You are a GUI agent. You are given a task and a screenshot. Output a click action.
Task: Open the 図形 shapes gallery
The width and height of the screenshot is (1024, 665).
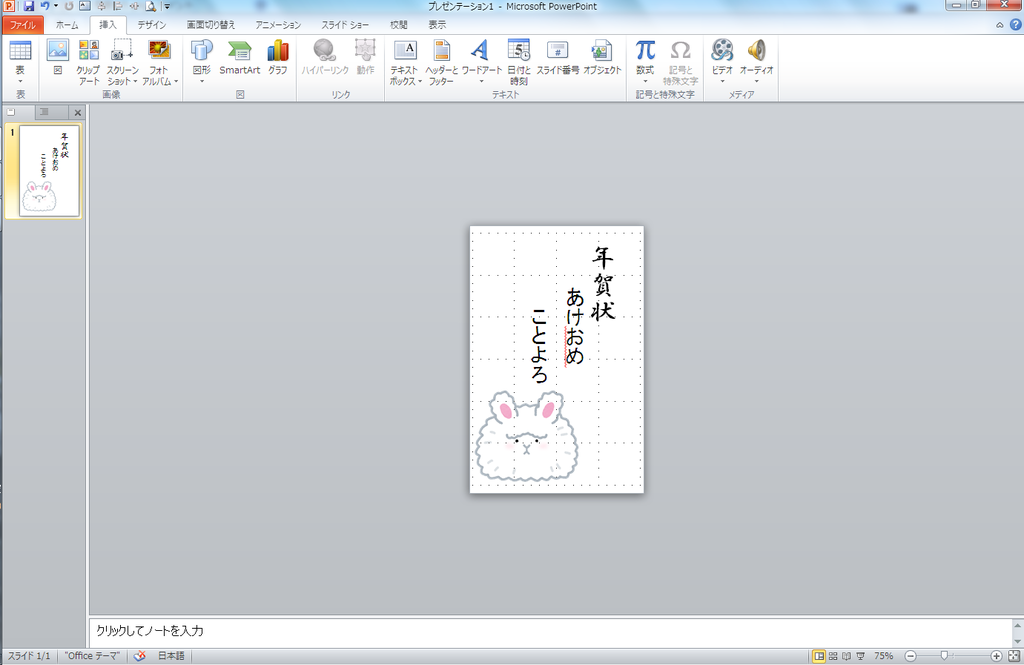point(202,61)
